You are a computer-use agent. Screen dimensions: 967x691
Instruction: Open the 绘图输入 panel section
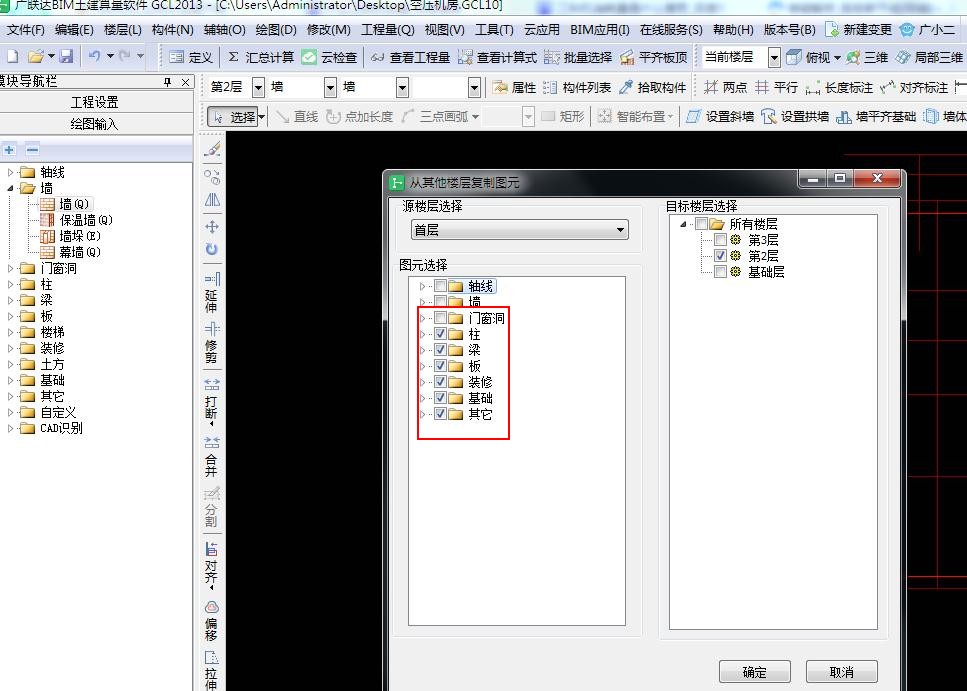click(94, 124)
